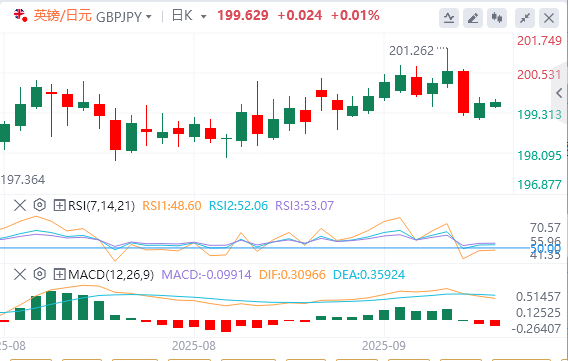Close the chart window with X

point(549,18)
